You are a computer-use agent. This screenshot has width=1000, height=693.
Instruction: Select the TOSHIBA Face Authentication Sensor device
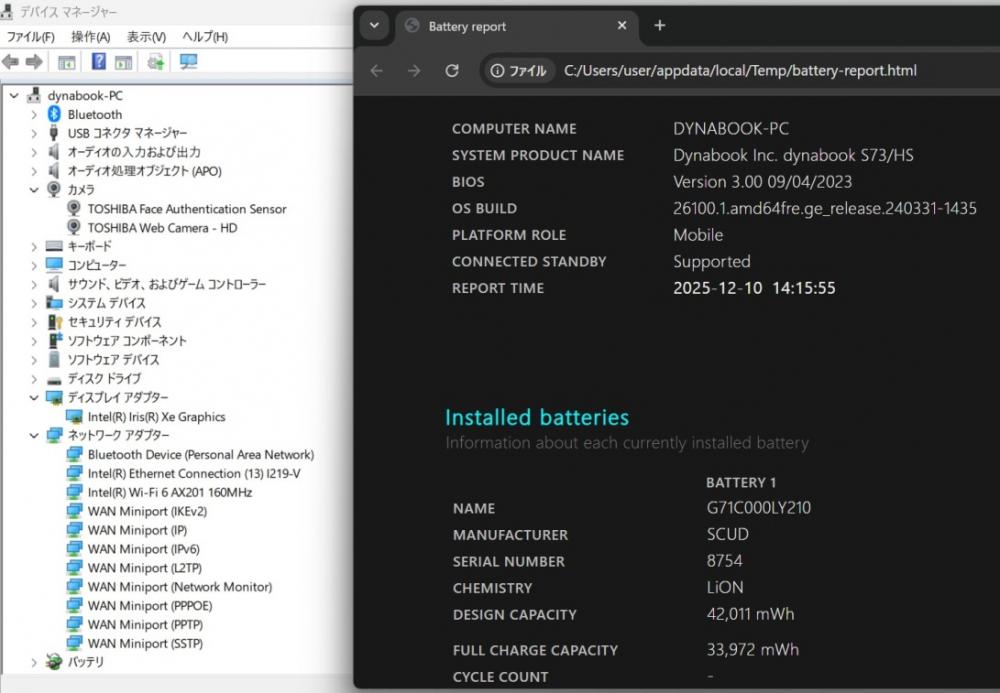(x=187, y=209)
